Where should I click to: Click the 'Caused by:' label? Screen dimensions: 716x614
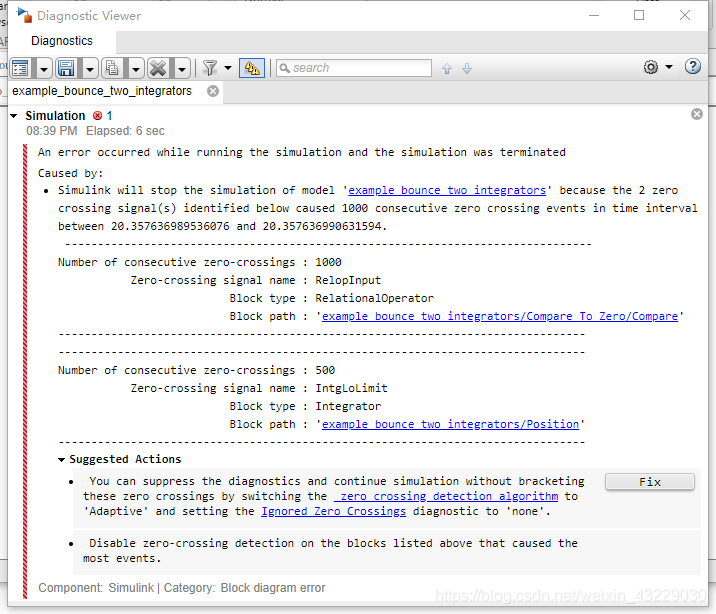tap(71, 173)
